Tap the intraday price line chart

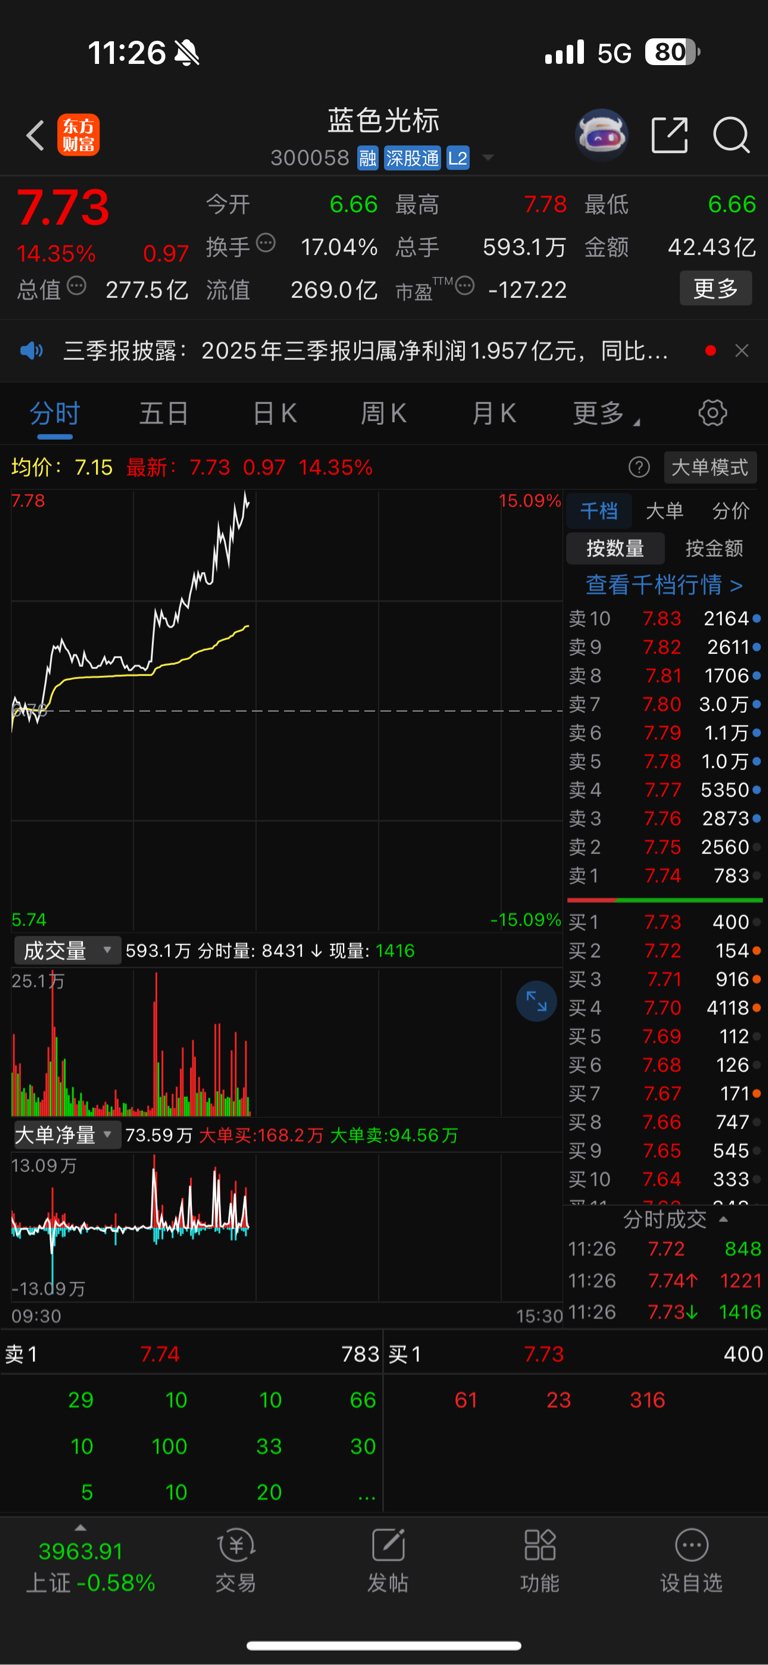click(286, 710)
